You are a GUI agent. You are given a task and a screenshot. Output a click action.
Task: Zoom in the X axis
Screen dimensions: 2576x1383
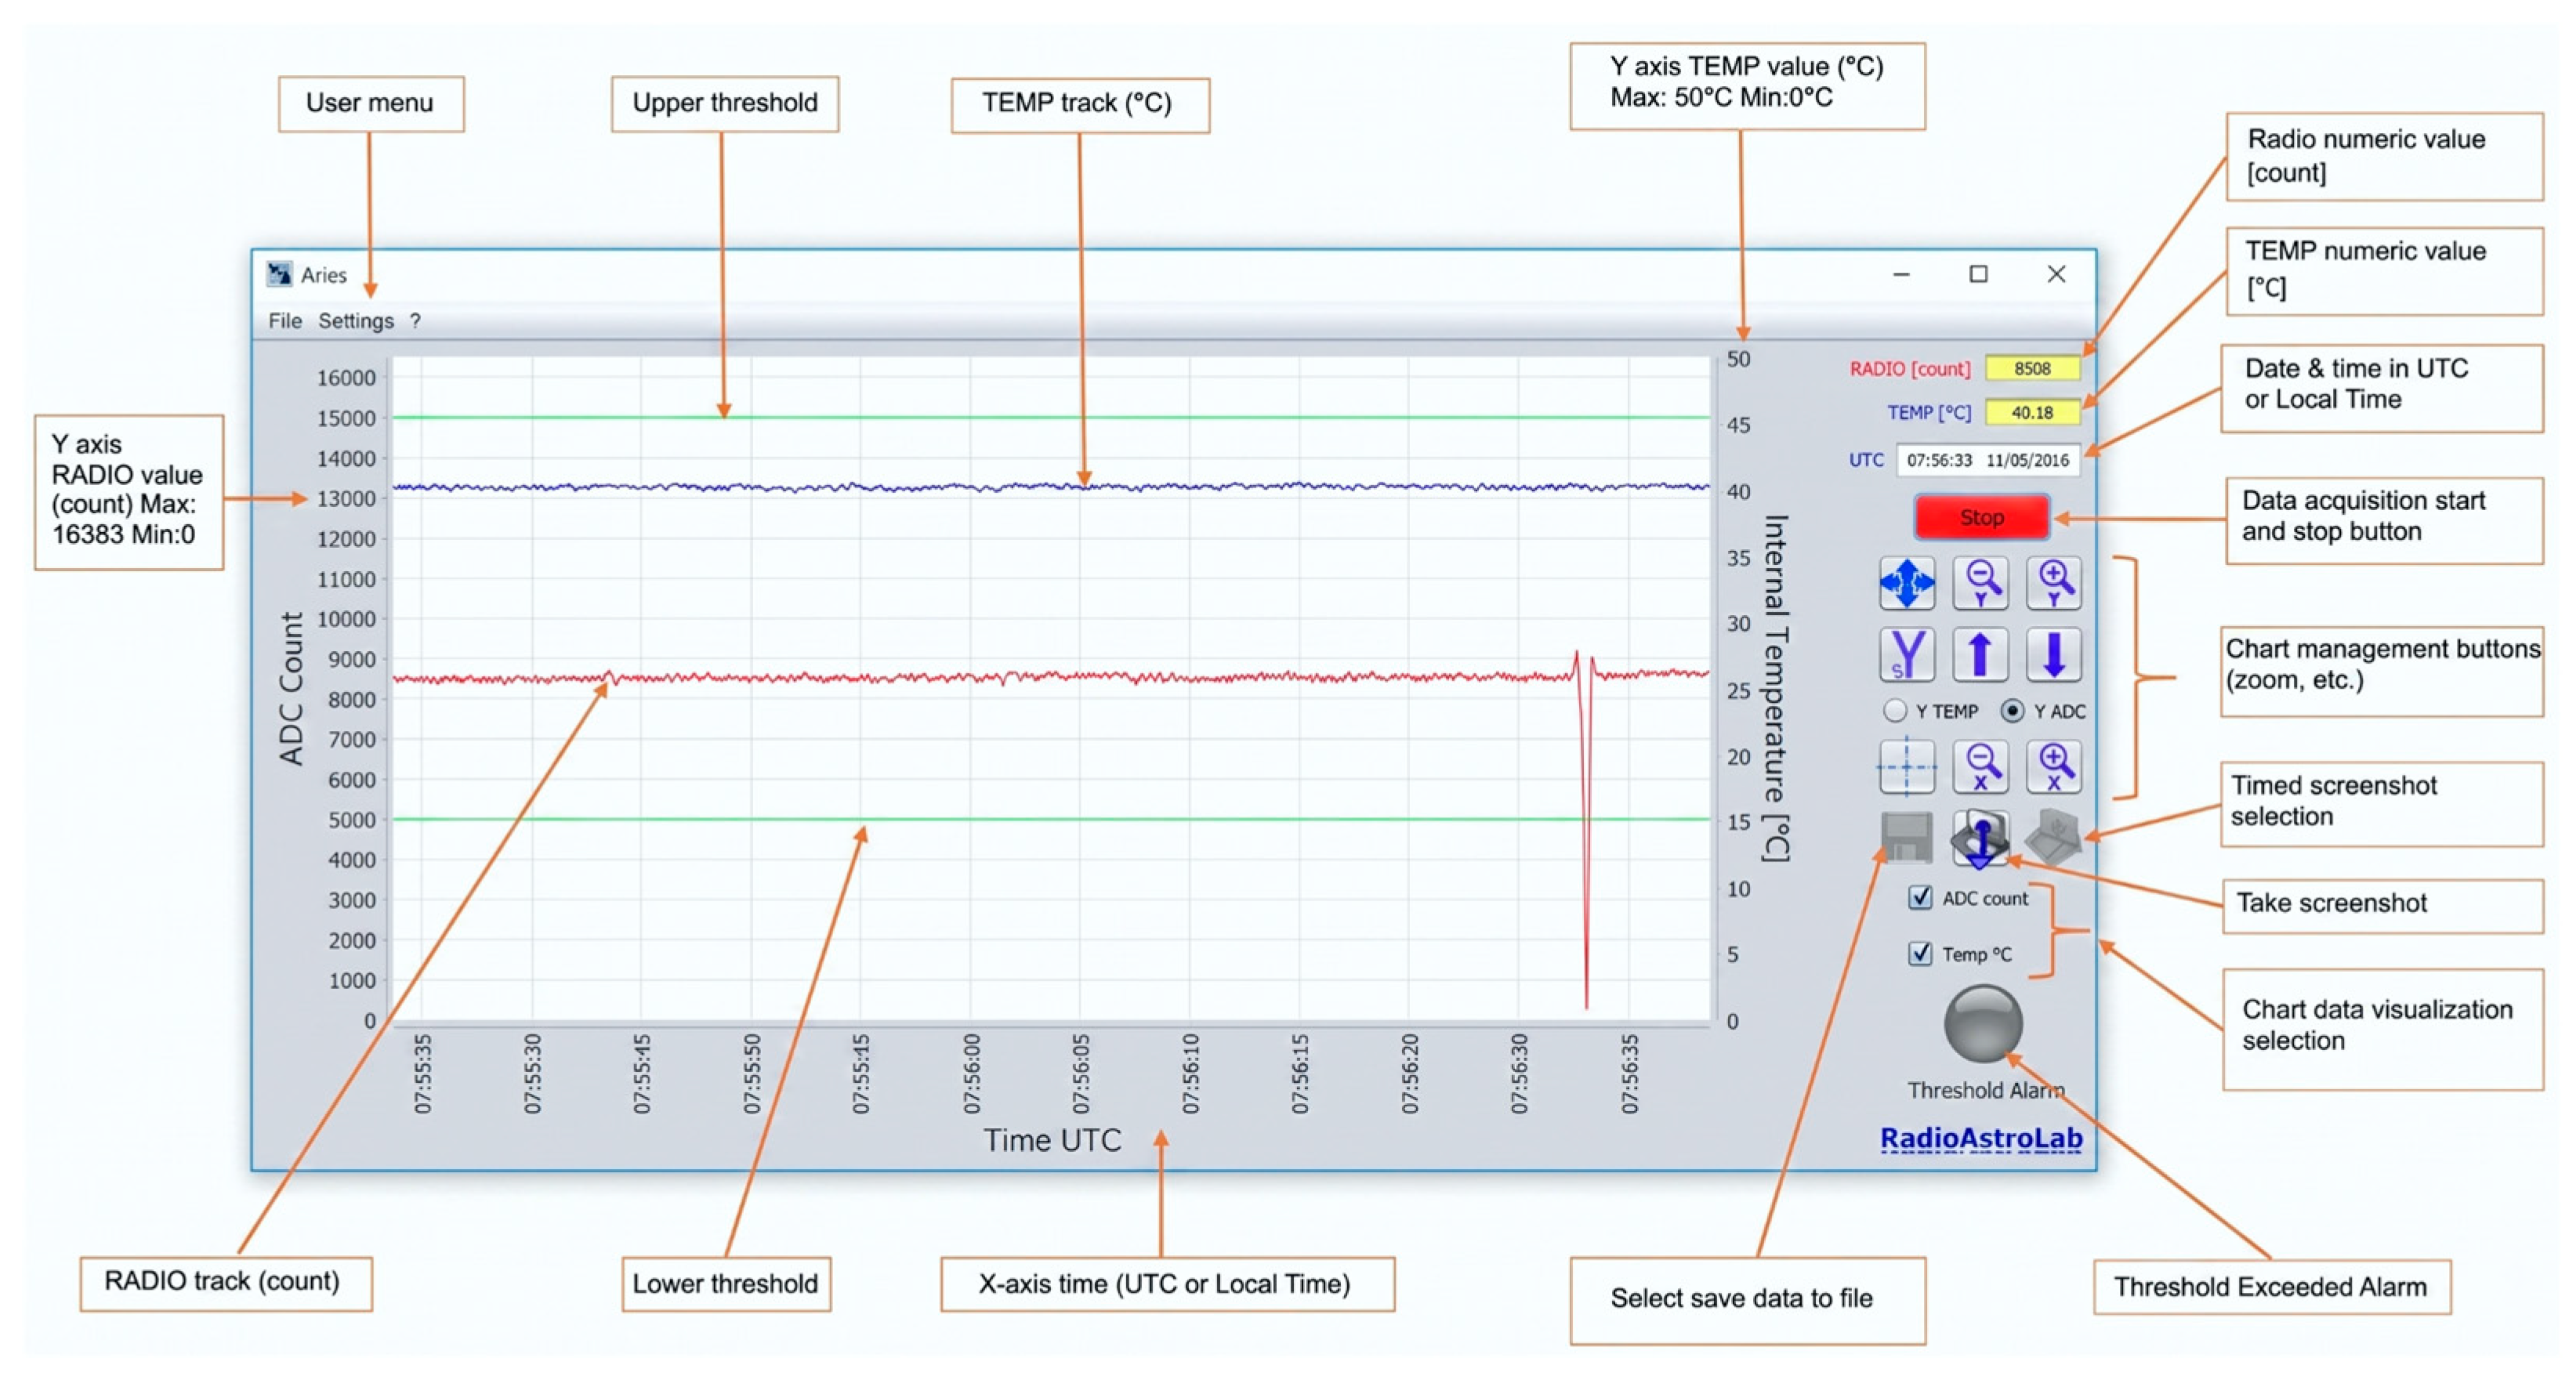click(x=2054, y=767)
